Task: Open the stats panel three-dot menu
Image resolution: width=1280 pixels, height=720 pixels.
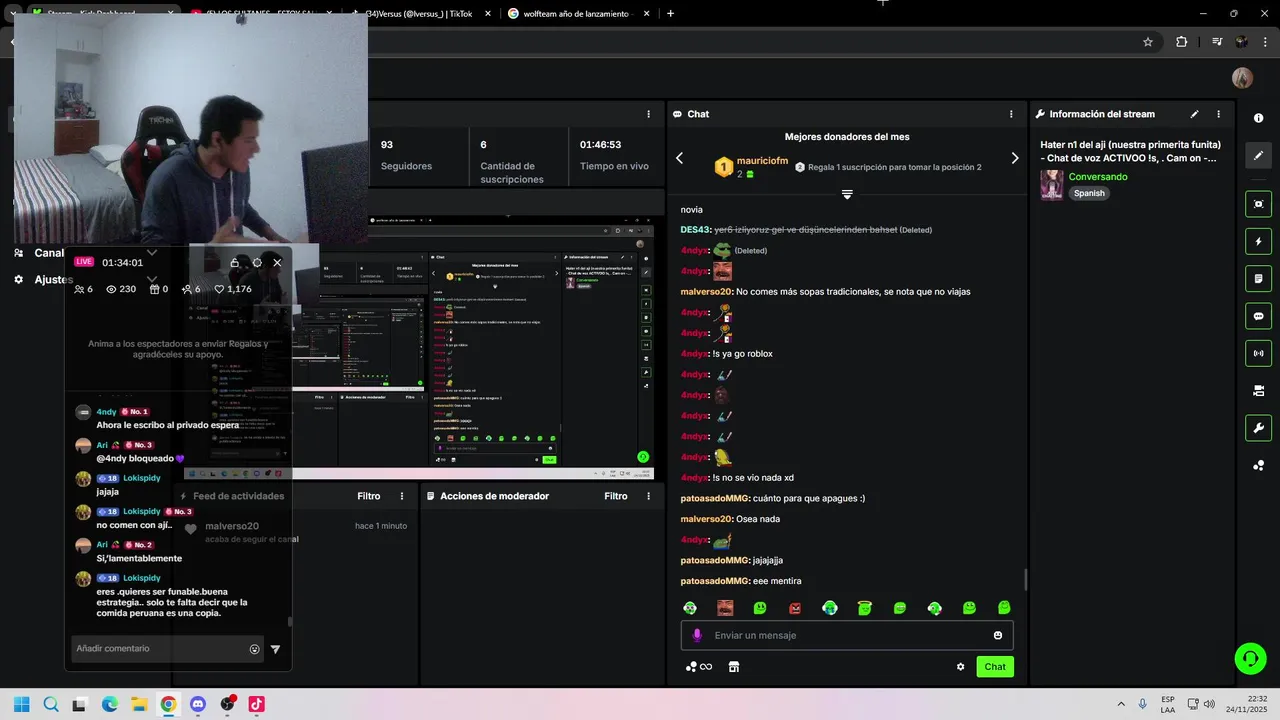Action: tap(648, 114)
